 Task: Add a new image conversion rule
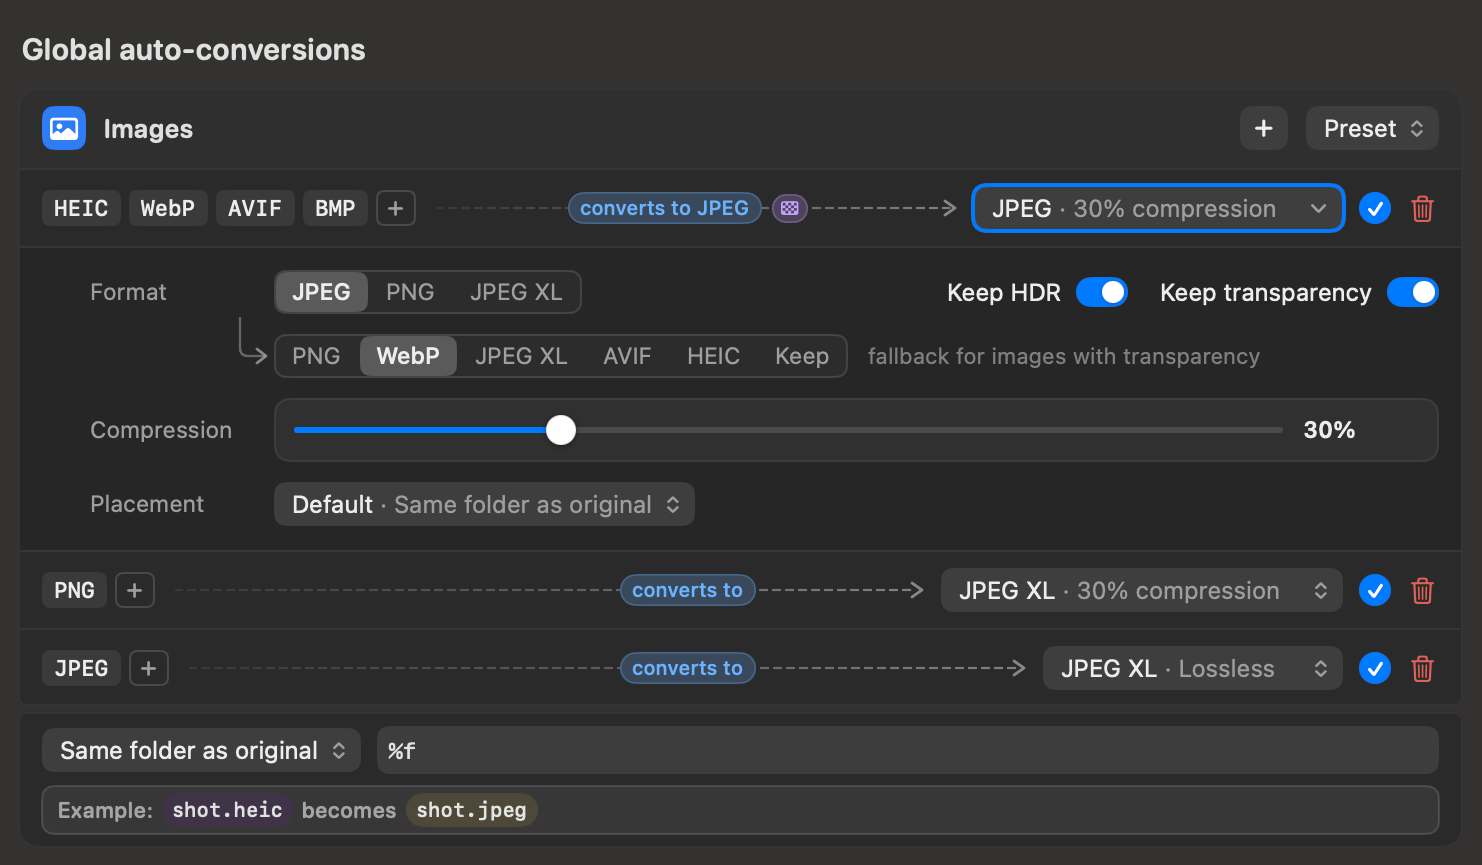click(1264, 128)
